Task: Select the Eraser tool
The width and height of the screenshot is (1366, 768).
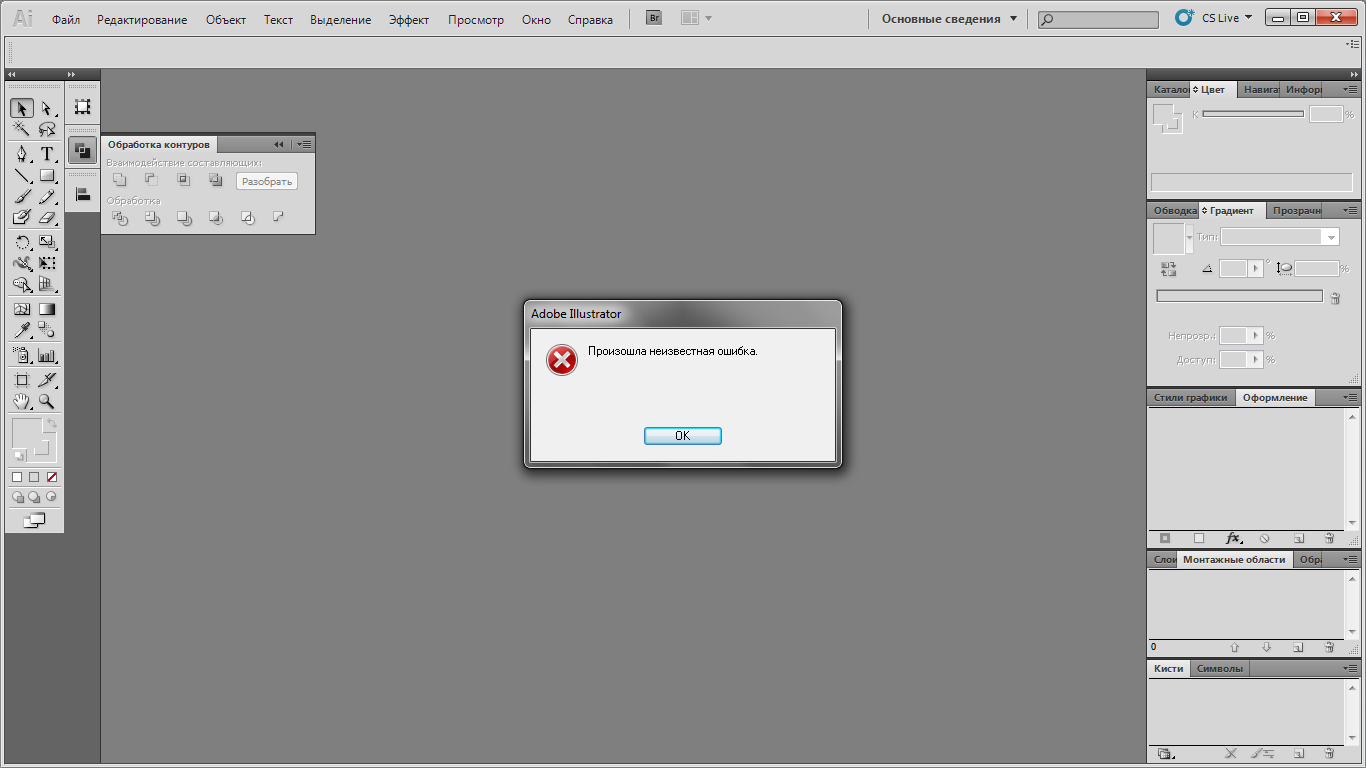Action: pos(47,217)
